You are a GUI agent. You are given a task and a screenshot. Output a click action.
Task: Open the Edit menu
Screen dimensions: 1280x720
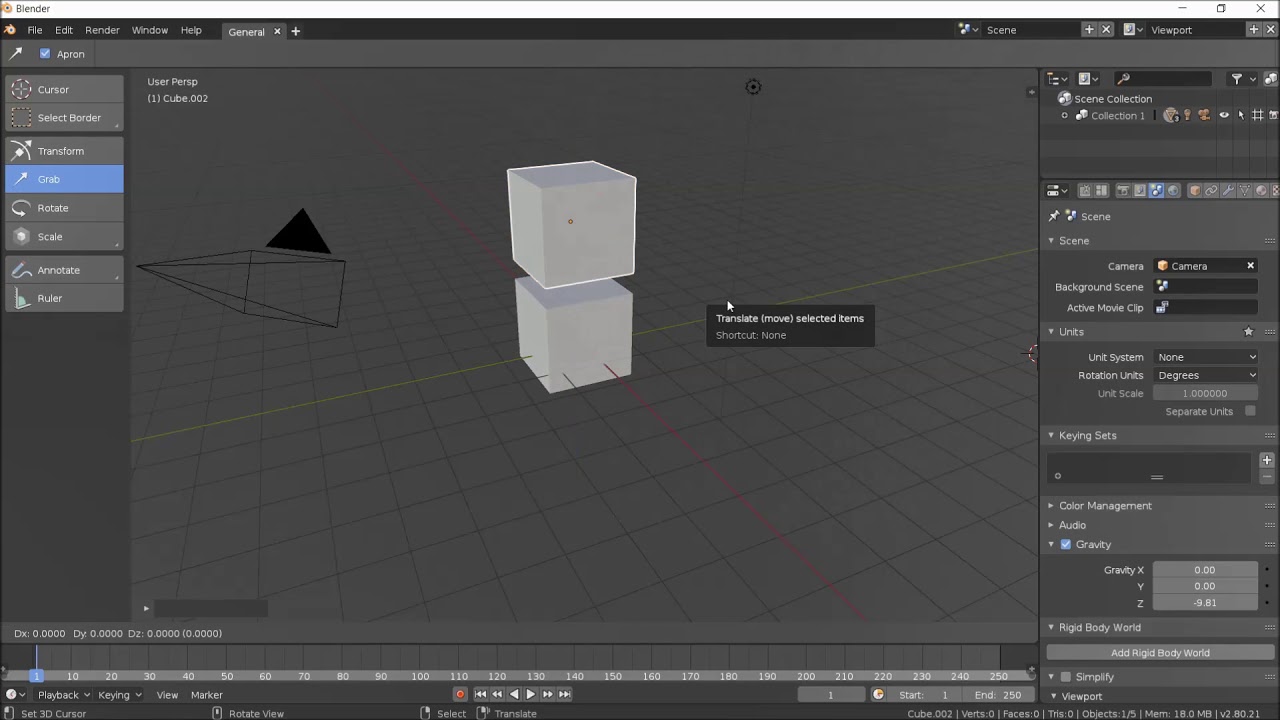64,30
